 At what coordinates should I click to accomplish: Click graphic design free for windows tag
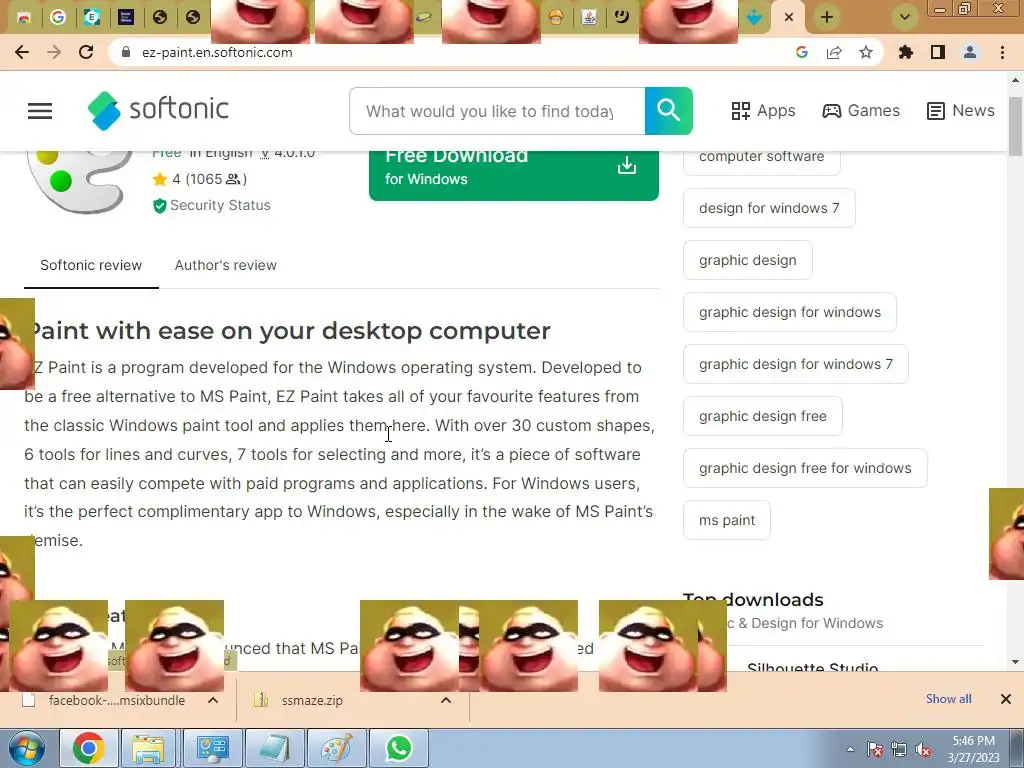point(805,468)
